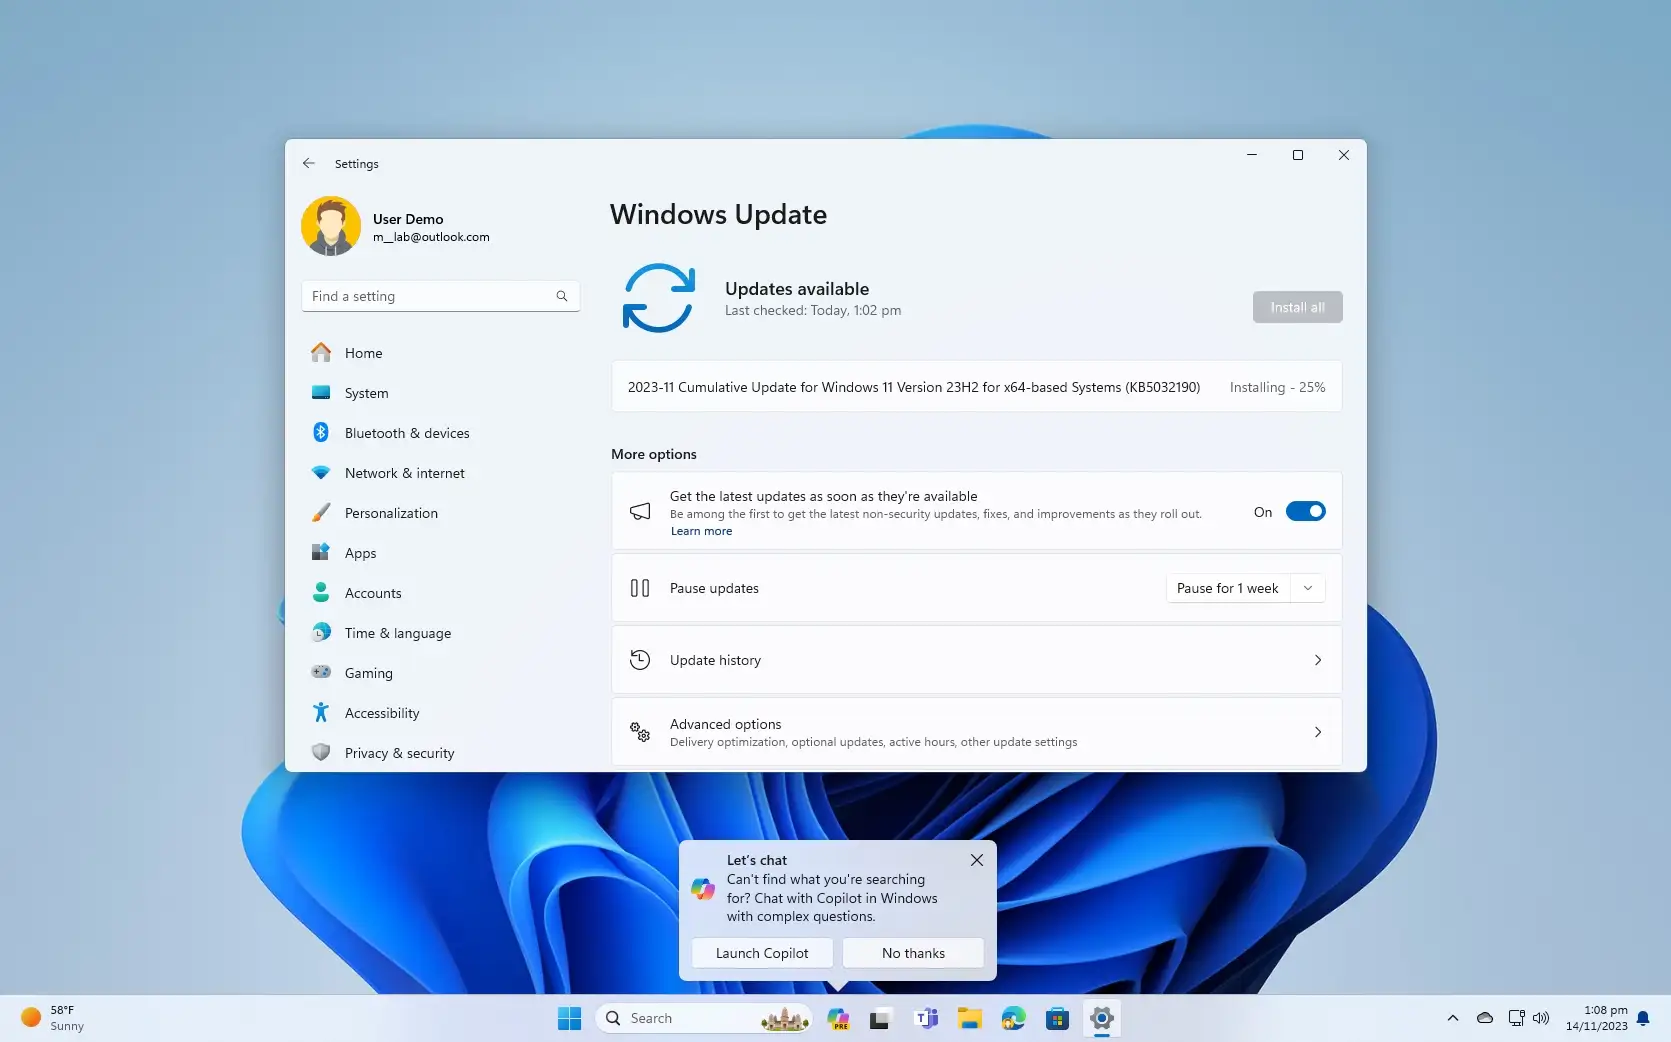Open the Time & language settings

396,632
